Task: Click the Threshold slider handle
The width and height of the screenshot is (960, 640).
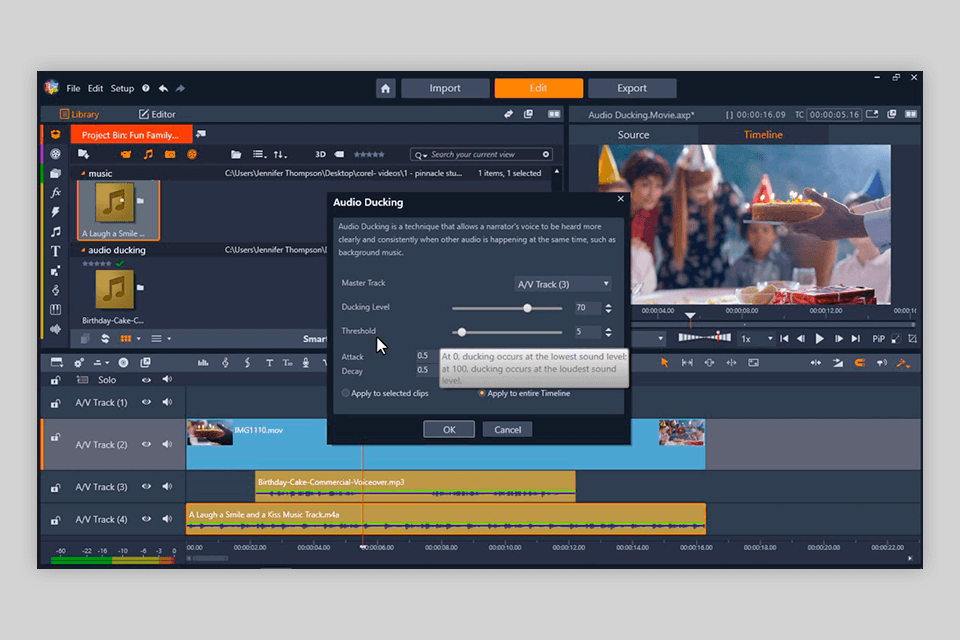Action: [x=462, y=332]
